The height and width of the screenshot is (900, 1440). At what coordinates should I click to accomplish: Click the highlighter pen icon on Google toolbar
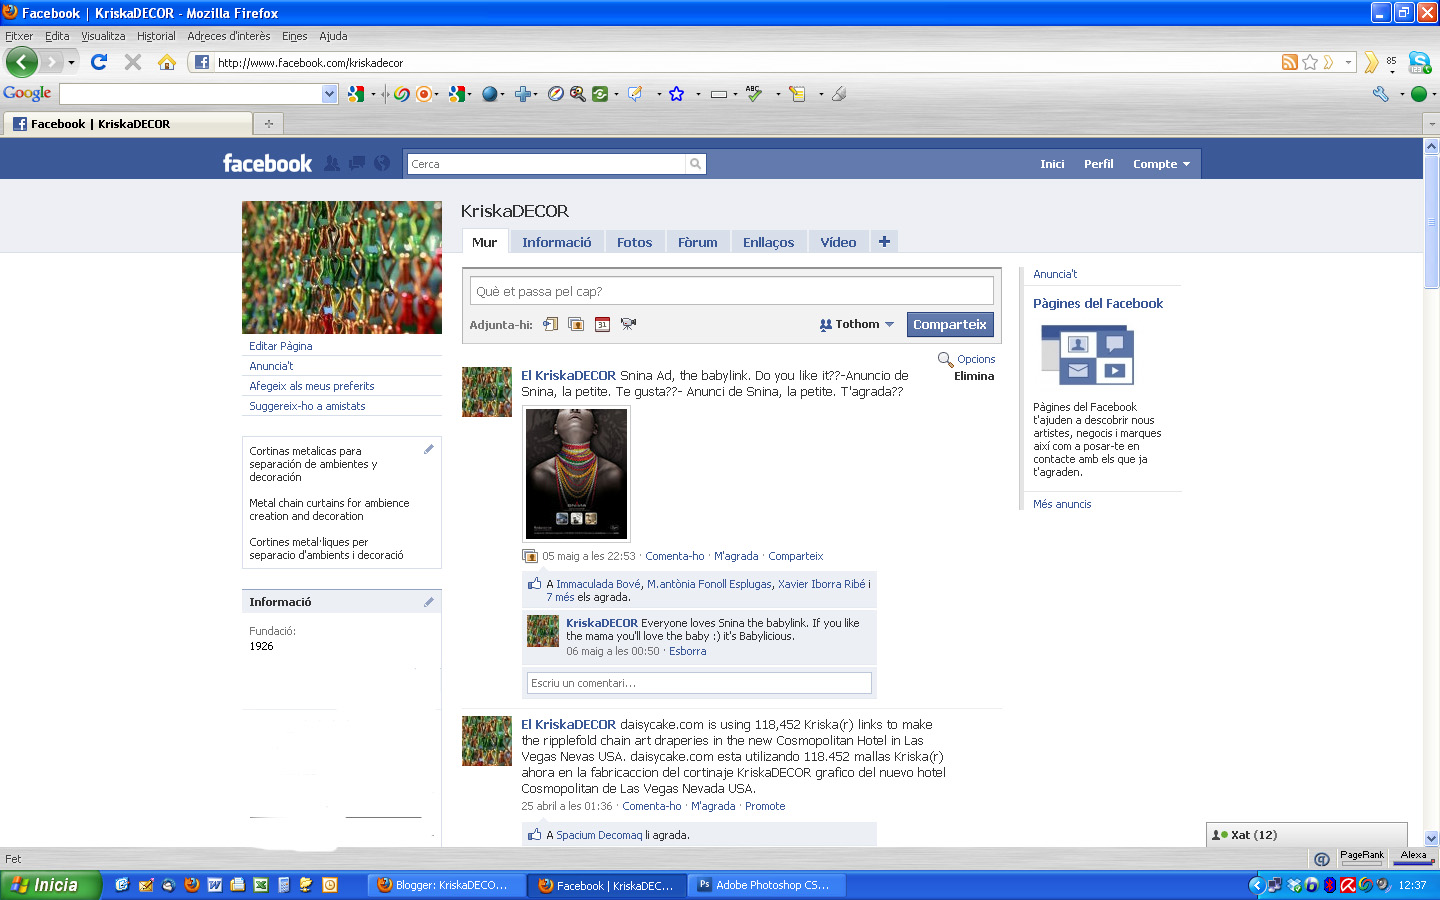pos(839,94)
